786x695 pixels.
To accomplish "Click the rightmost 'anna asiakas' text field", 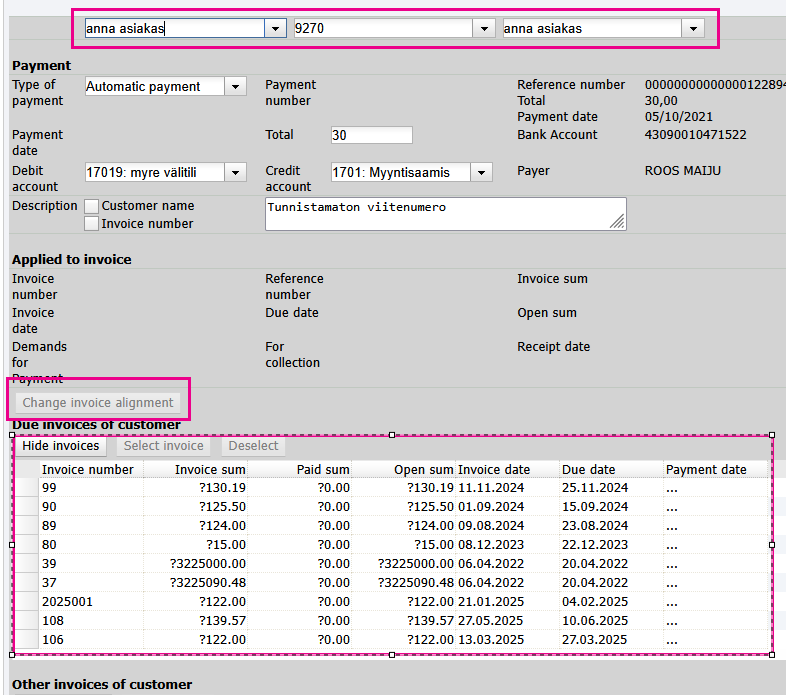I will point(593,29).
